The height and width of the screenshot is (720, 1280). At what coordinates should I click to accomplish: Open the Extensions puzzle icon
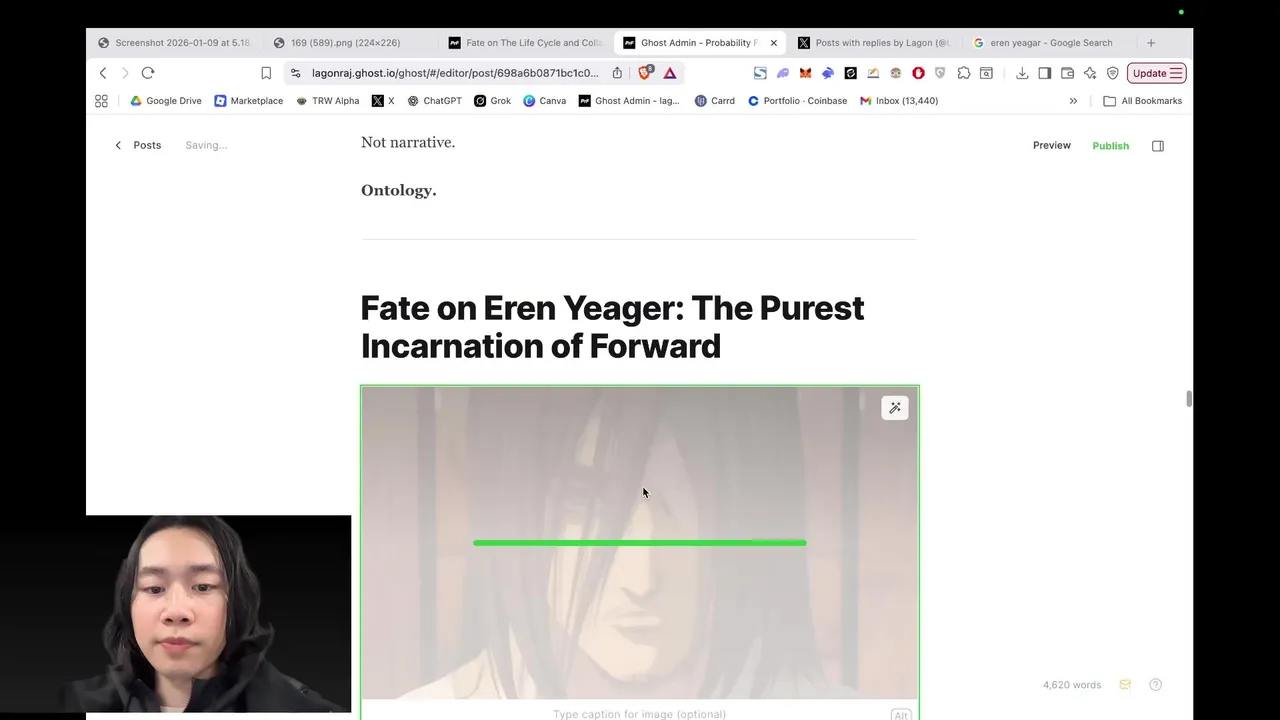pyautogui.click(x=964, y=73)
